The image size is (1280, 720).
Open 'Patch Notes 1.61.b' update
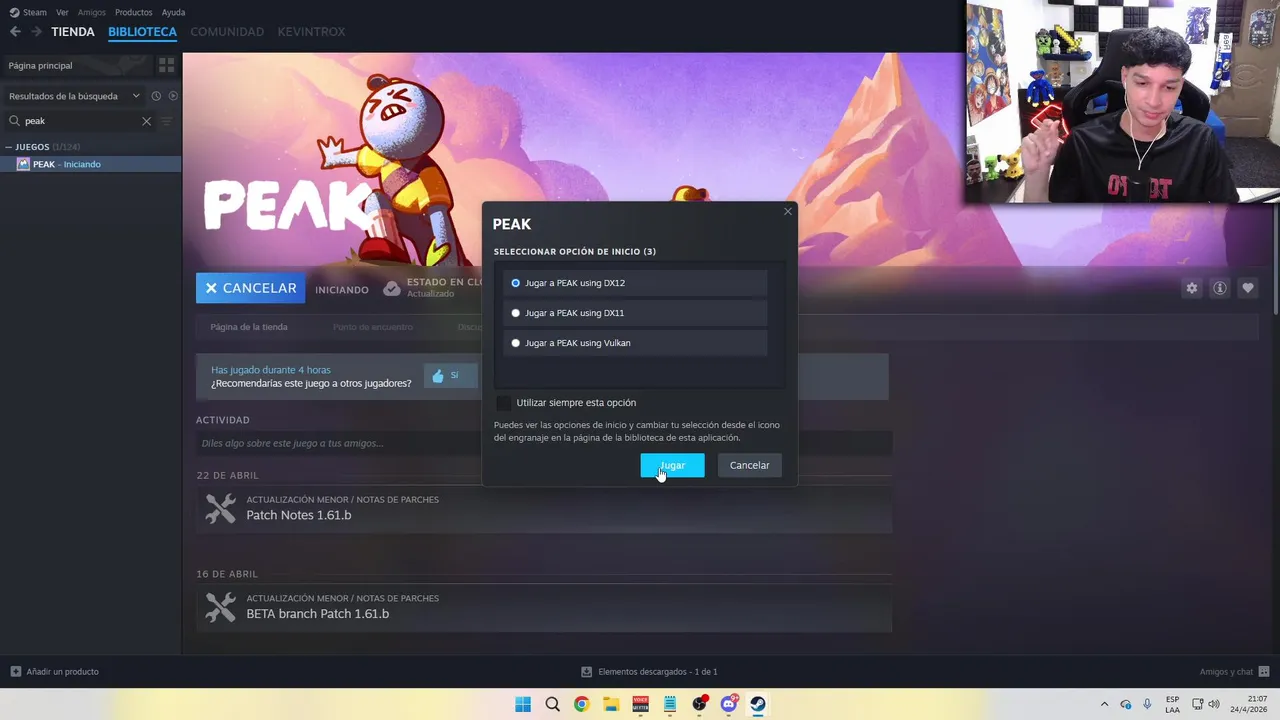pyautogui.click(x=299, y=515)
